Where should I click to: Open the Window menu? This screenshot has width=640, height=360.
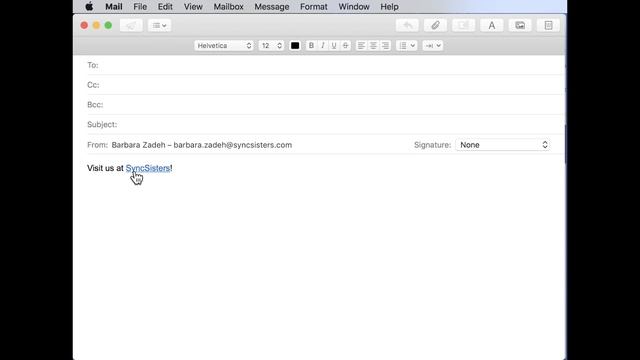[354, 7]
